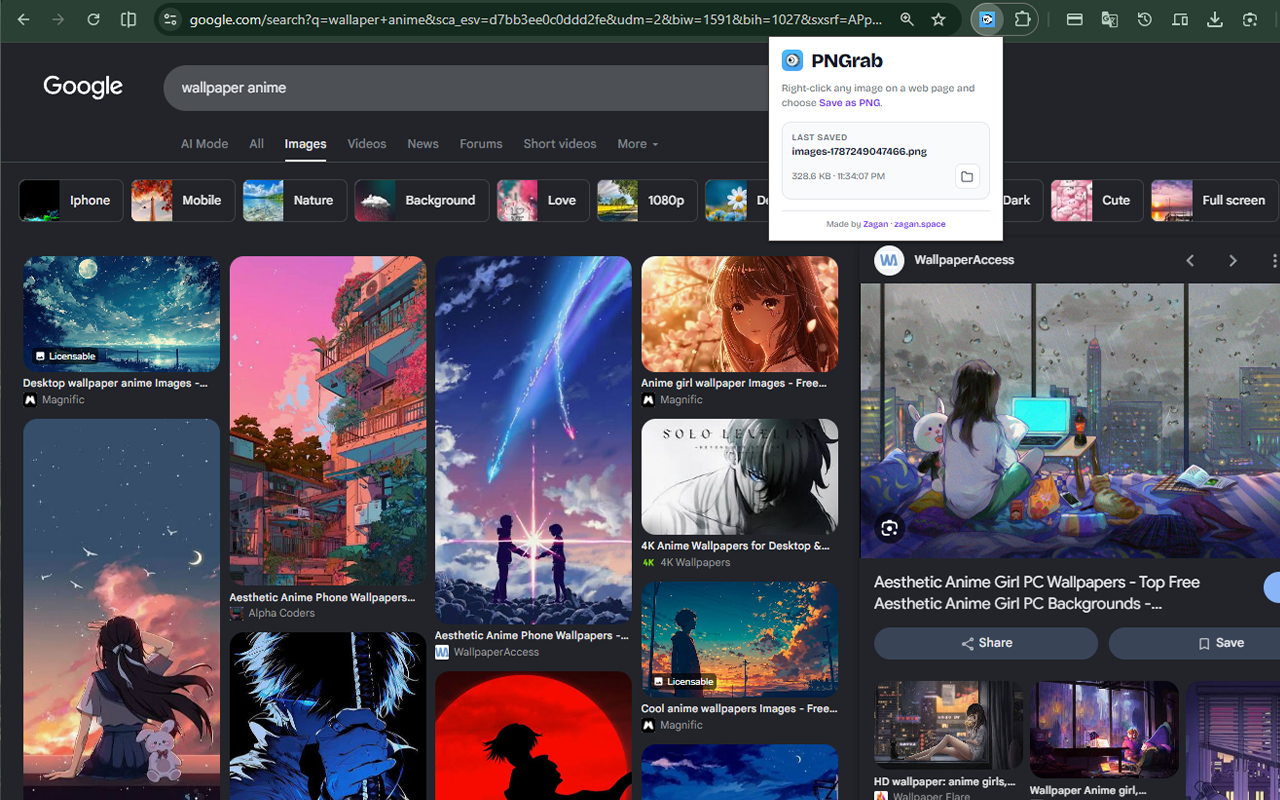The height and width of the screenshot is (800, 1280).
Task: Click the browser address bar URL
Action: pyautogui.click(x=535, y=19)
